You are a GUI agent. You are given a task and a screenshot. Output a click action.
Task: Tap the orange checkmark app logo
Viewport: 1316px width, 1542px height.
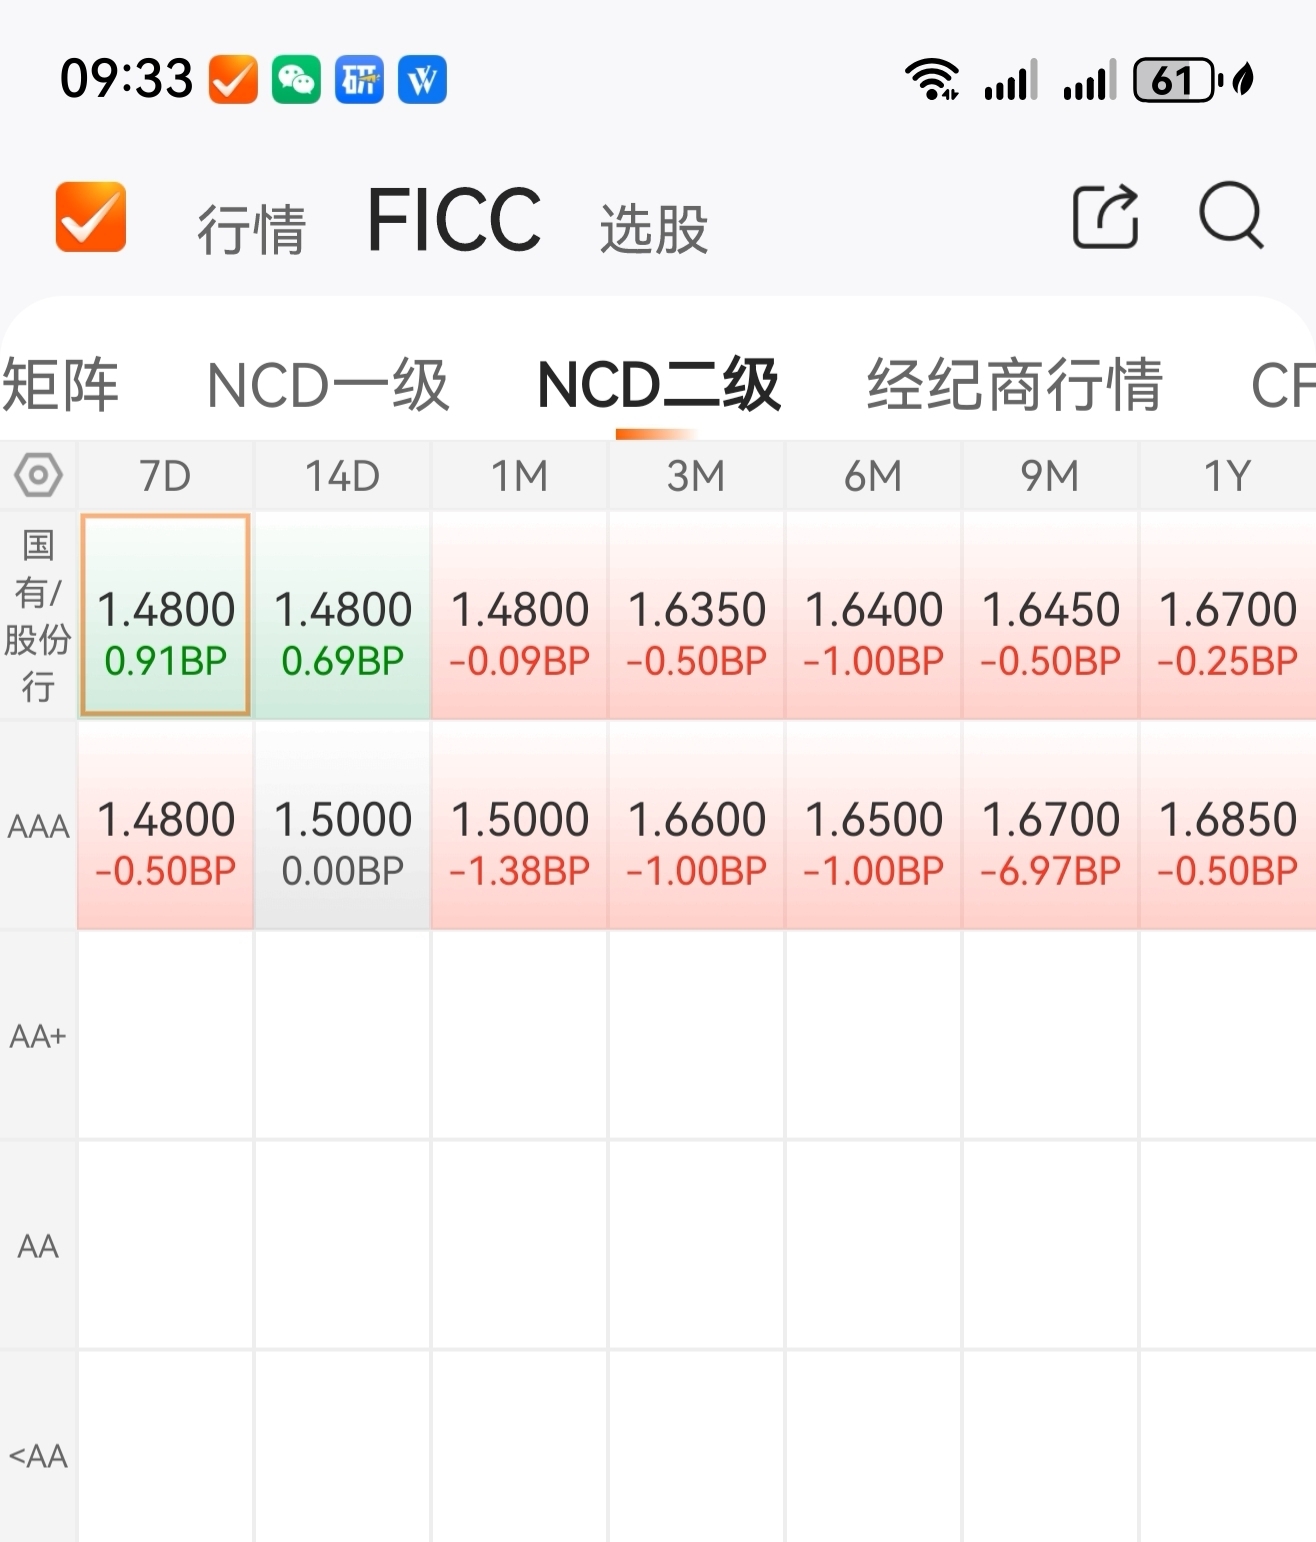(91, 216)
